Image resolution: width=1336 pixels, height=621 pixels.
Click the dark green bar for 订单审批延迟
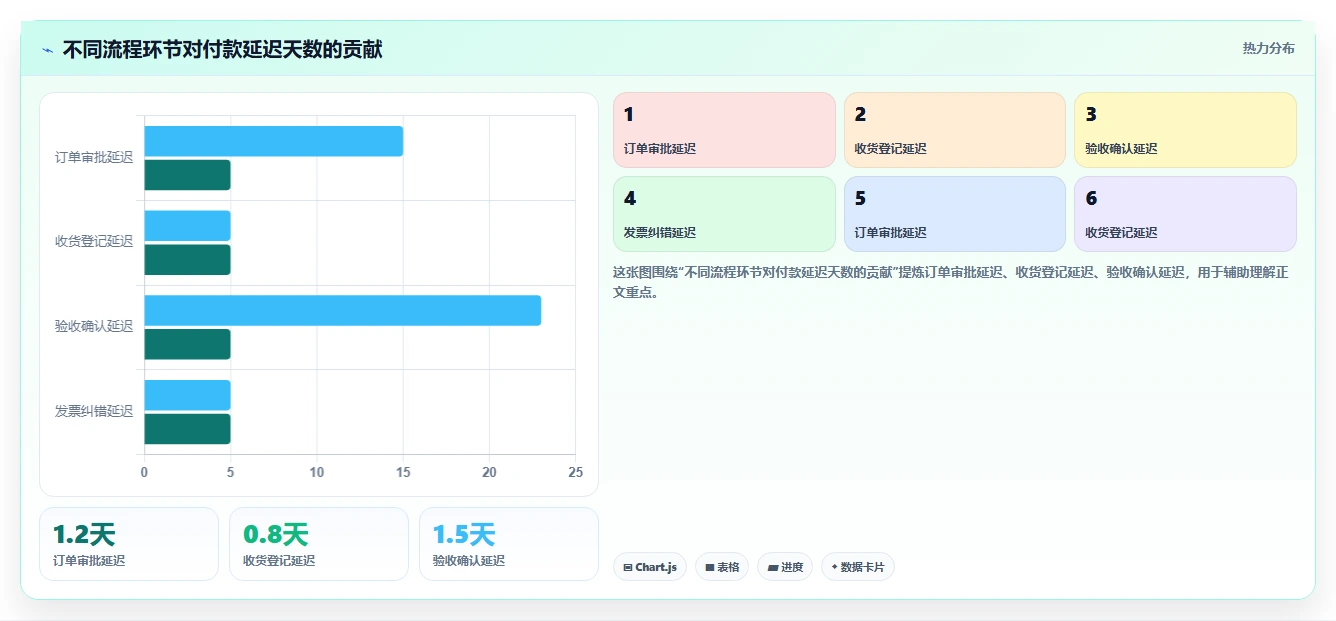click(188, 175)
